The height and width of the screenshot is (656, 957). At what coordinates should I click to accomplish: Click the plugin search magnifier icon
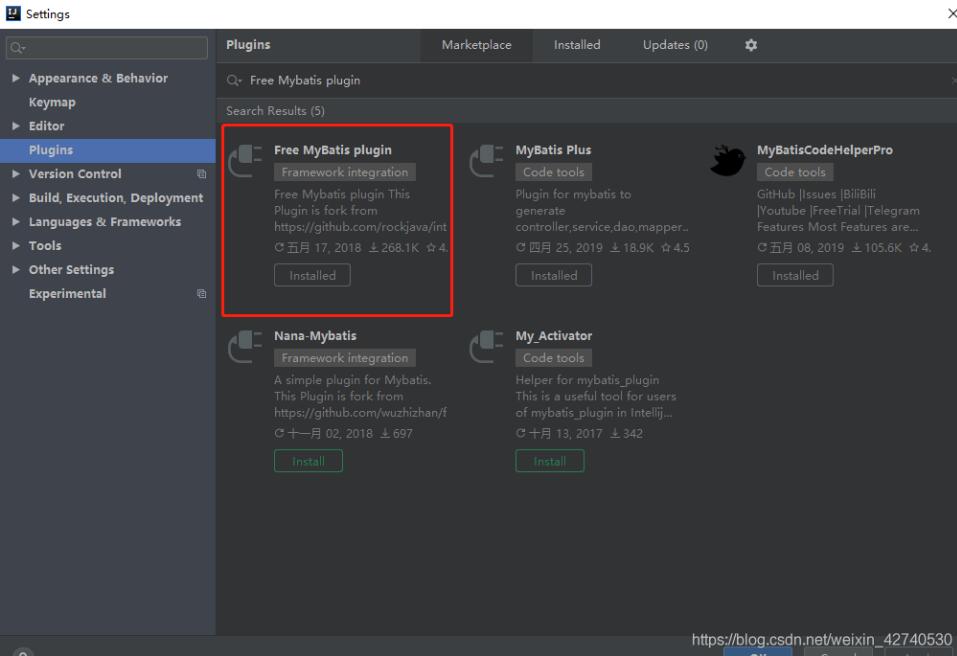[234, 81]
